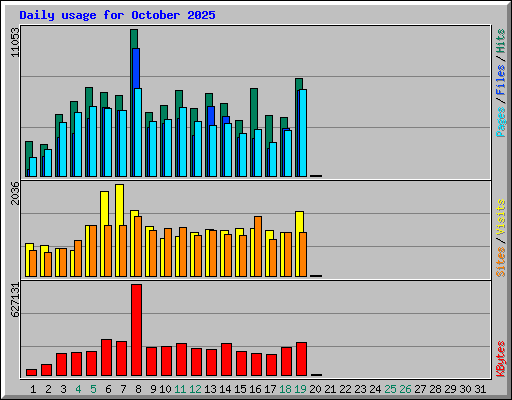Click day label 14 on the x-axis
Viewport: 512px width, 400px height.
(x=225, y=389)
